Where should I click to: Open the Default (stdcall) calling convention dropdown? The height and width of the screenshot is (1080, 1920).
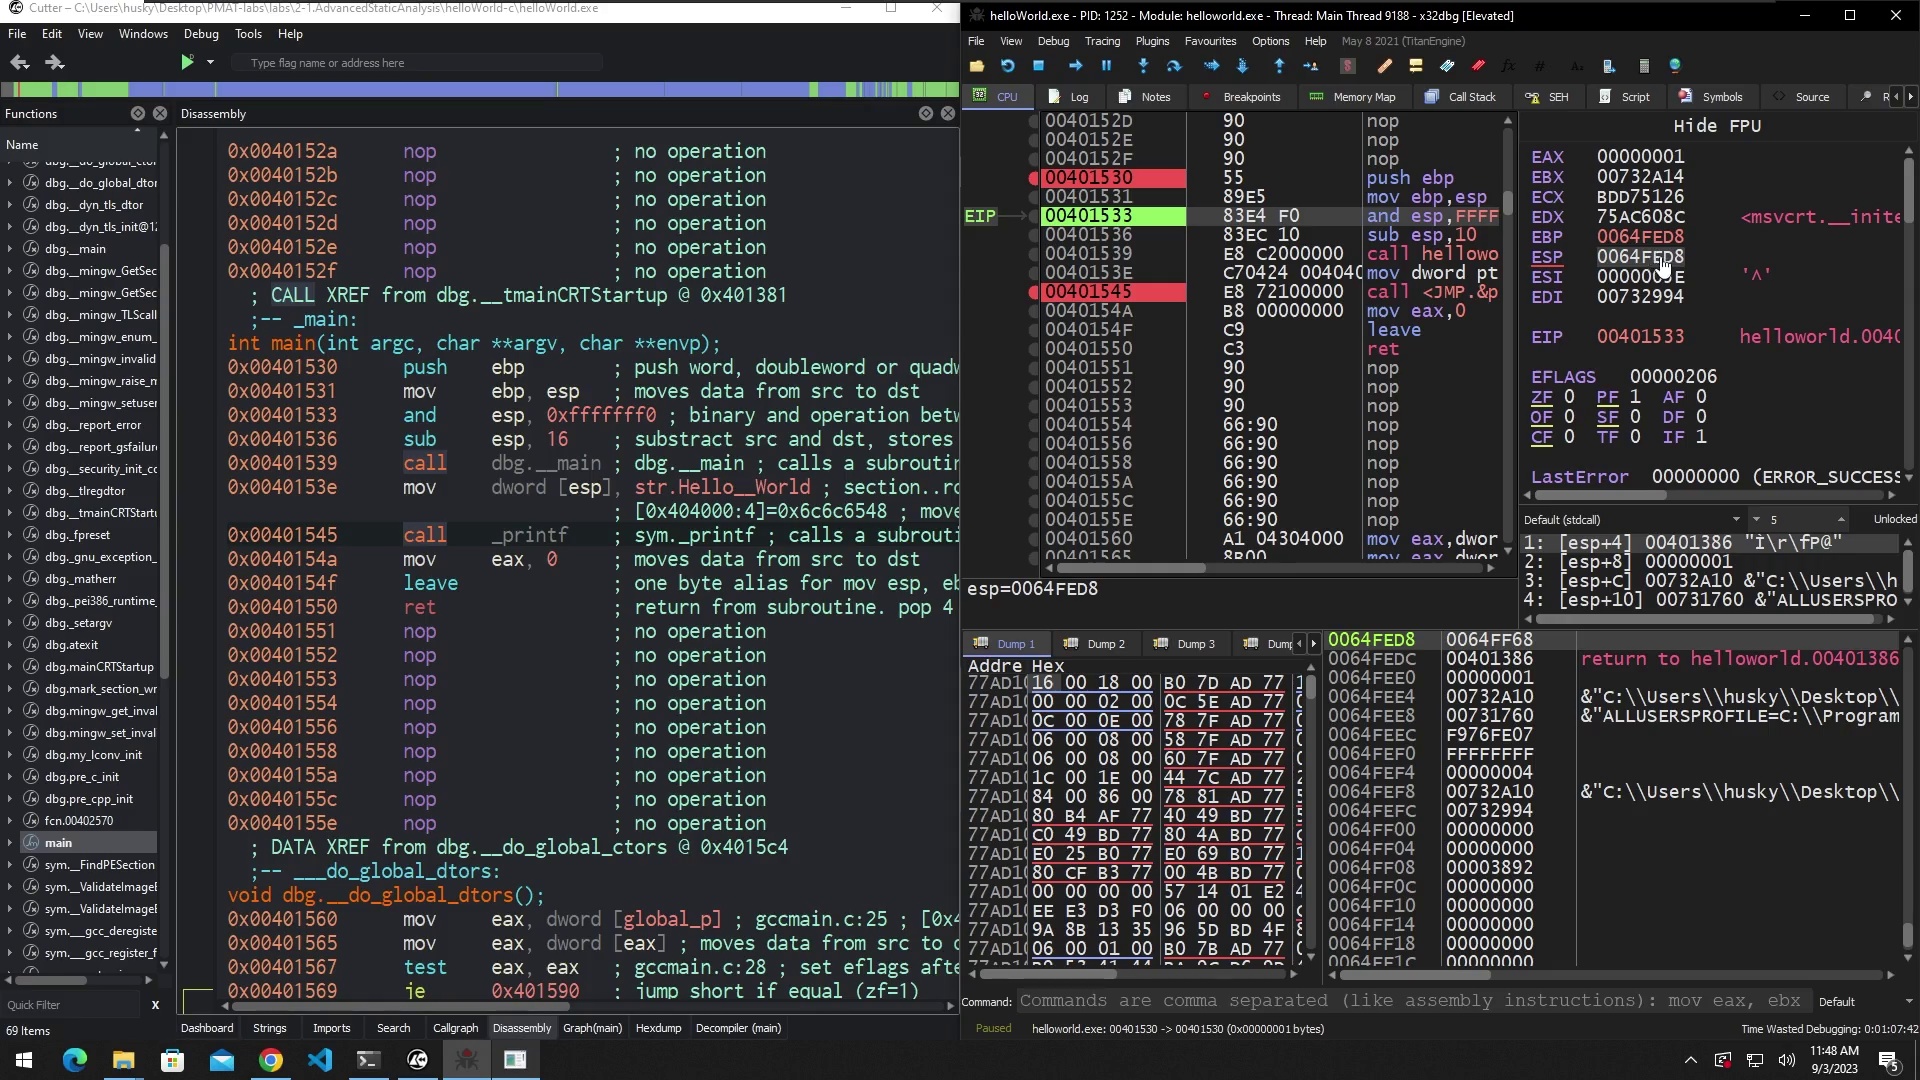click(x=1632, y=519)
